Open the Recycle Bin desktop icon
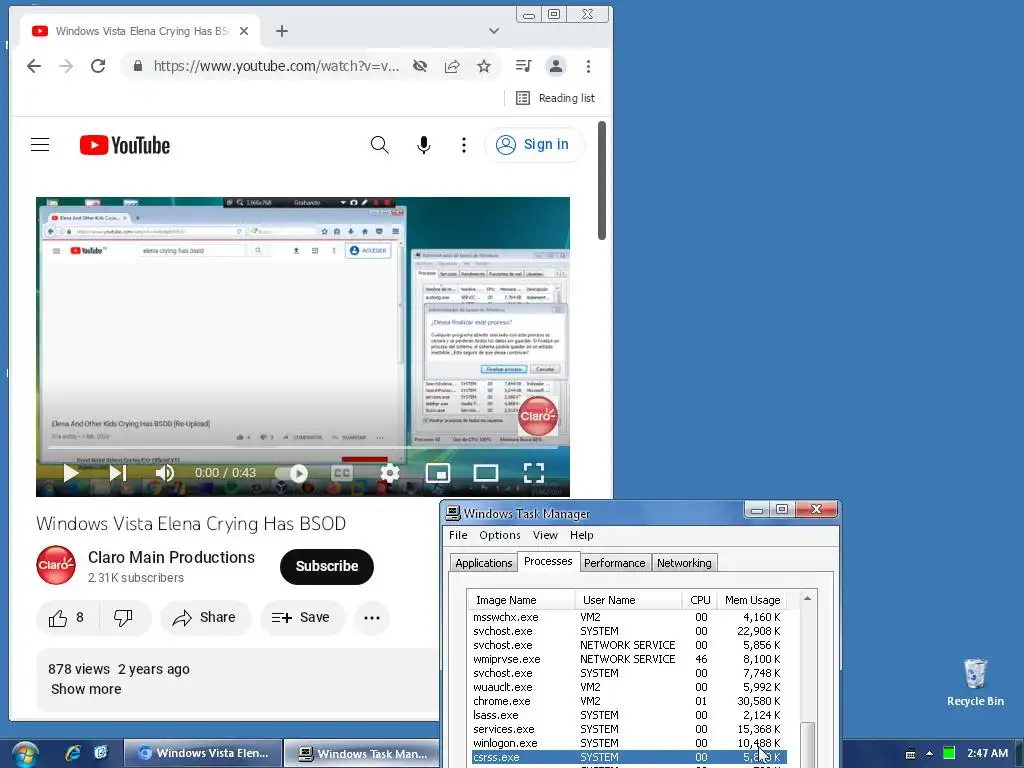Image resolution: width=1024 pixels, height=768 pixels. (975, 682)
